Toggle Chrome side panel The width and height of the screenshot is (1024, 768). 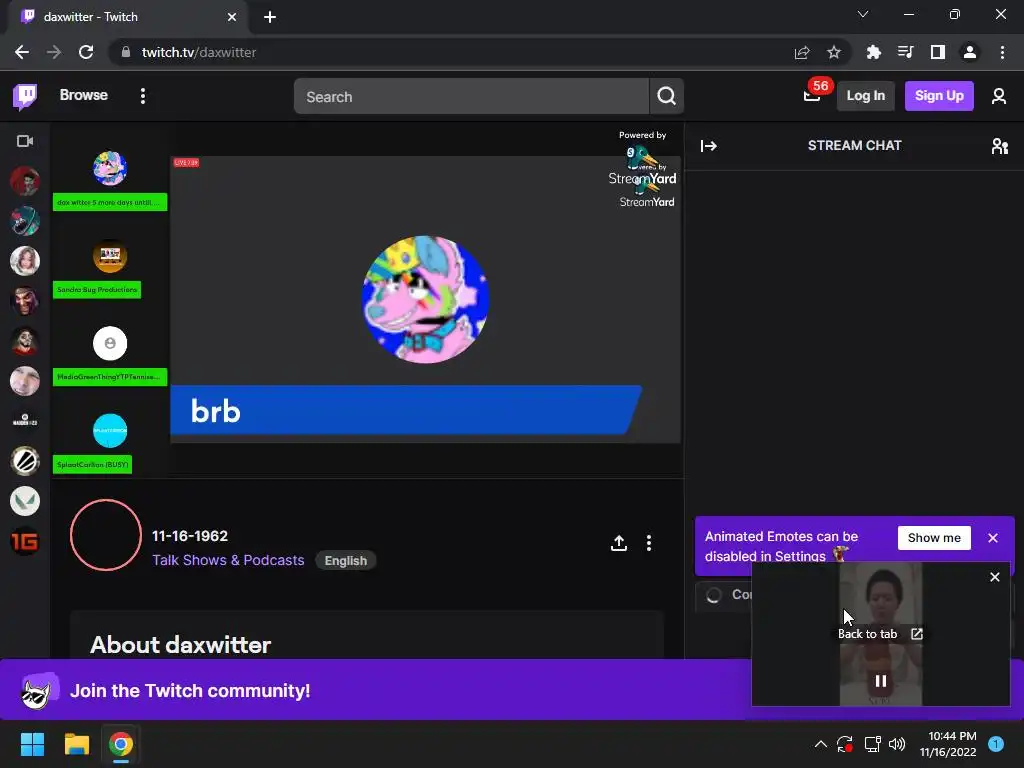tap(937, 52)
